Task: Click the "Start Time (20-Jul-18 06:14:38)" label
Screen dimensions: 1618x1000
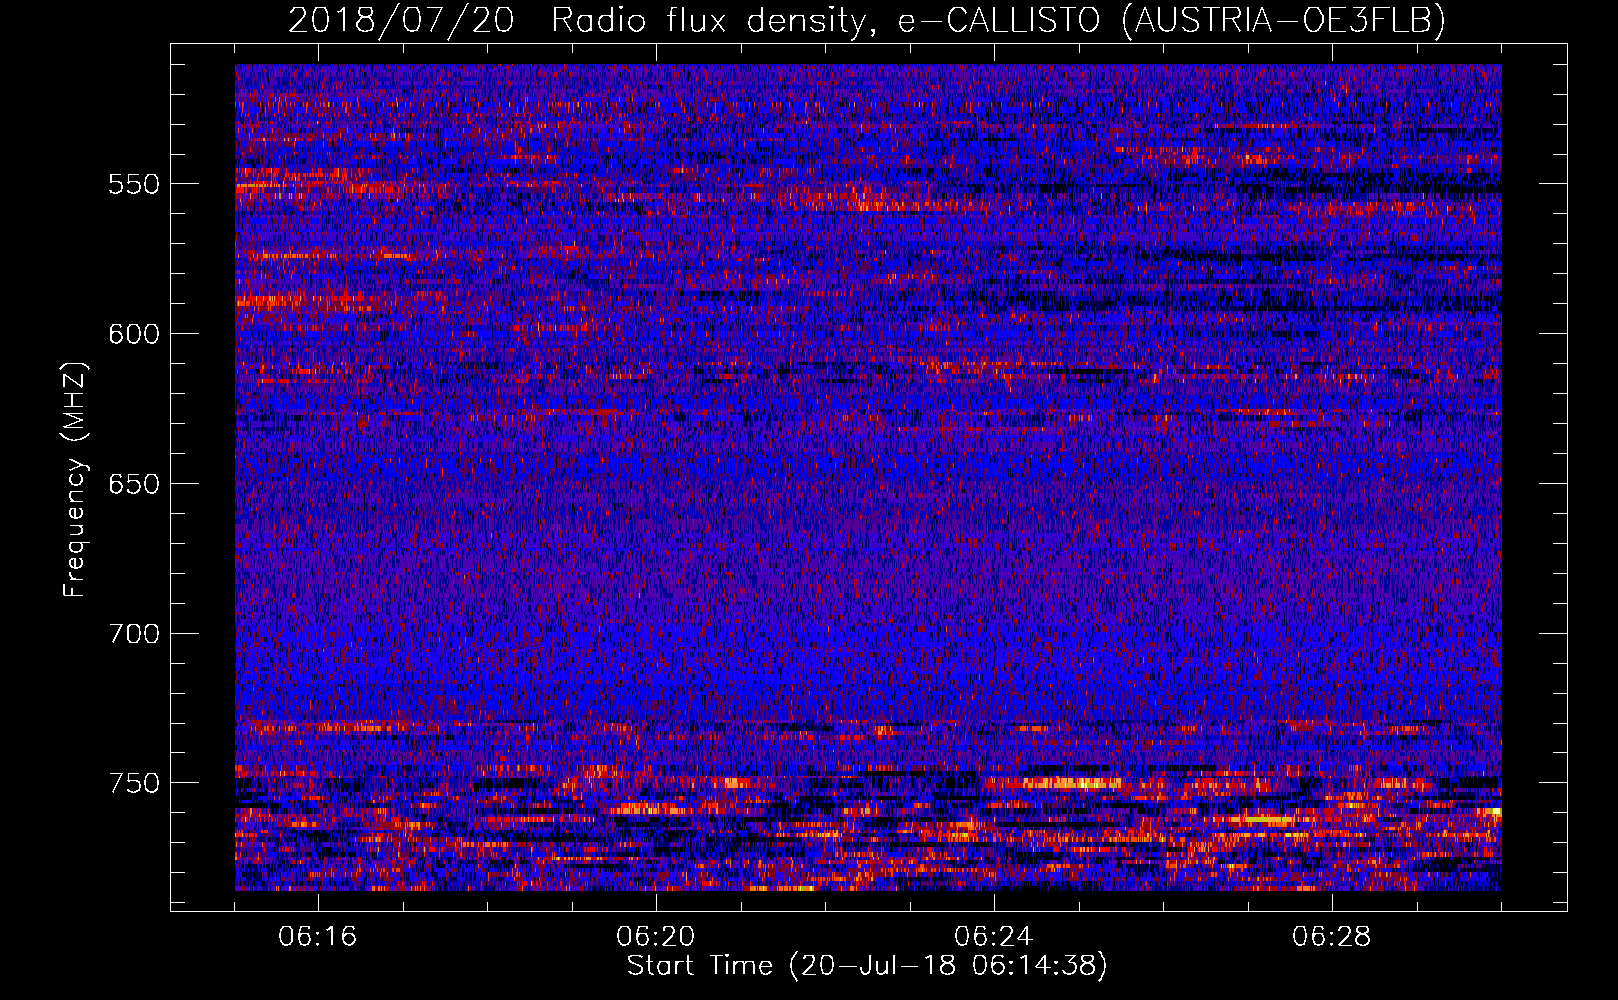Action: click(x=867, y=966)
